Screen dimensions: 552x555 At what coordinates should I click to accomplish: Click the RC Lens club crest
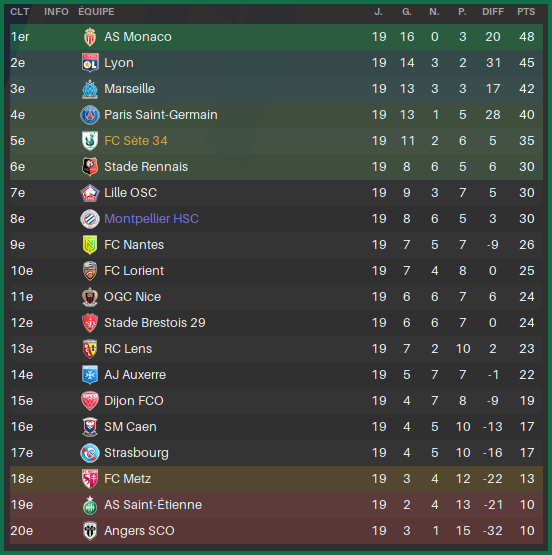pyautogui.click(x=90, y=349)
